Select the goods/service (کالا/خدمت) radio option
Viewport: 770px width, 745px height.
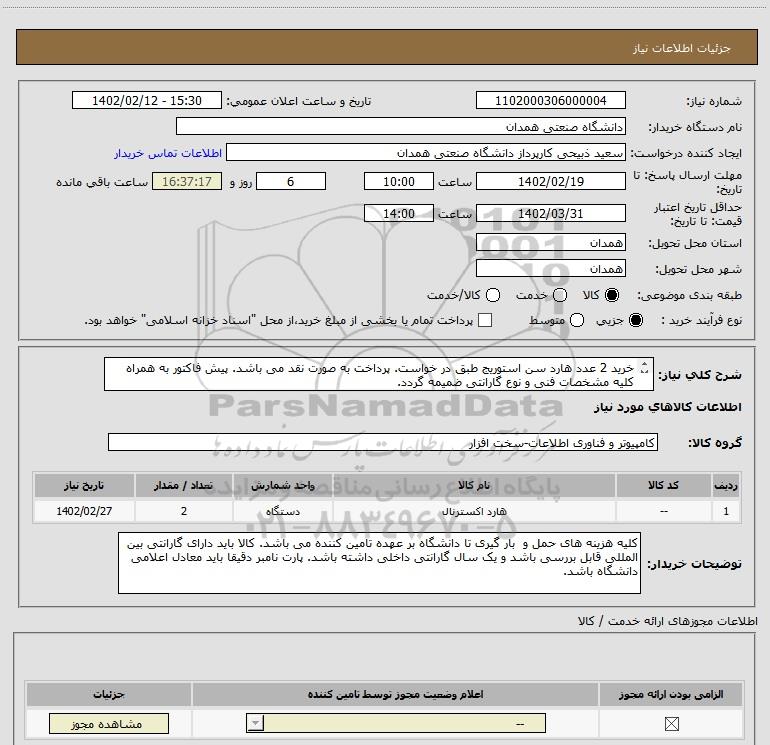coord(493,295)
